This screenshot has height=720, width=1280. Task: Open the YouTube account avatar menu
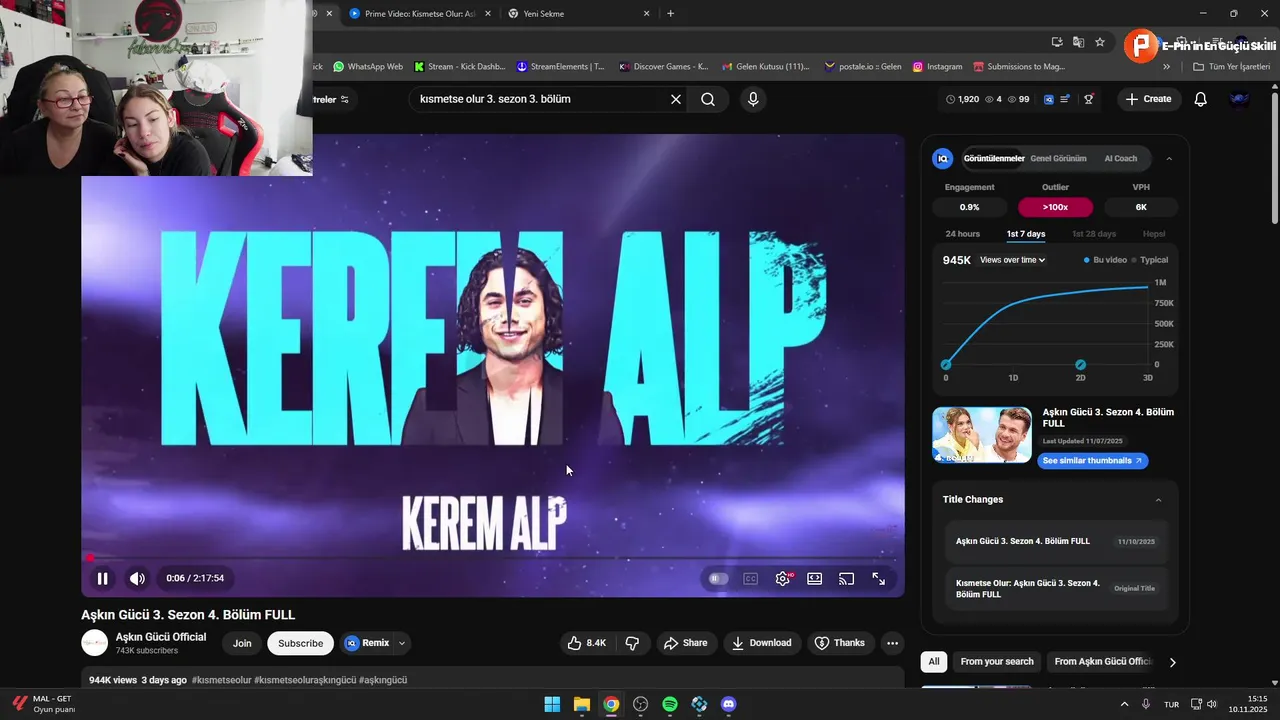[1239, 99]
